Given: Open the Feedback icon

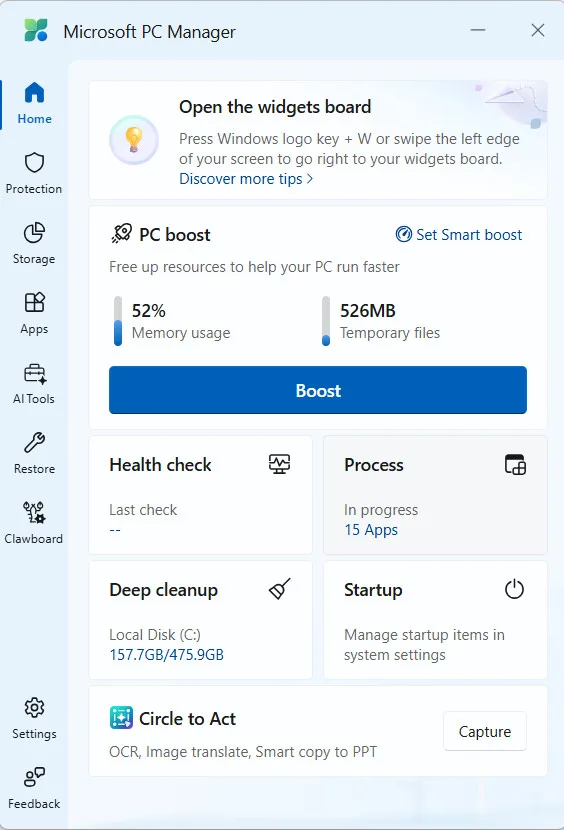Looking at the screenshot, I should pos(34,777).
